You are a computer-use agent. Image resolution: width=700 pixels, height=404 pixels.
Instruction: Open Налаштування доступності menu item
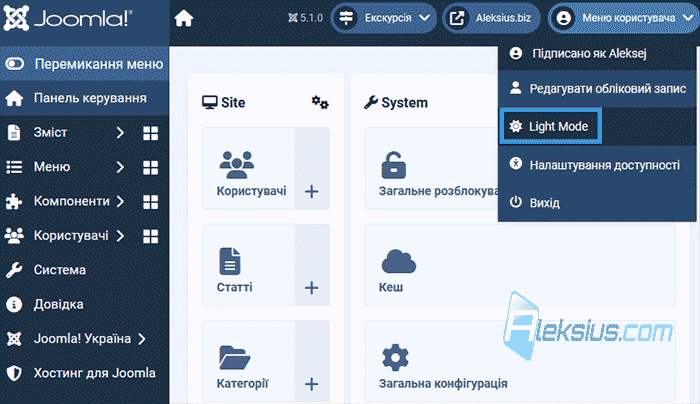[597, 165]
